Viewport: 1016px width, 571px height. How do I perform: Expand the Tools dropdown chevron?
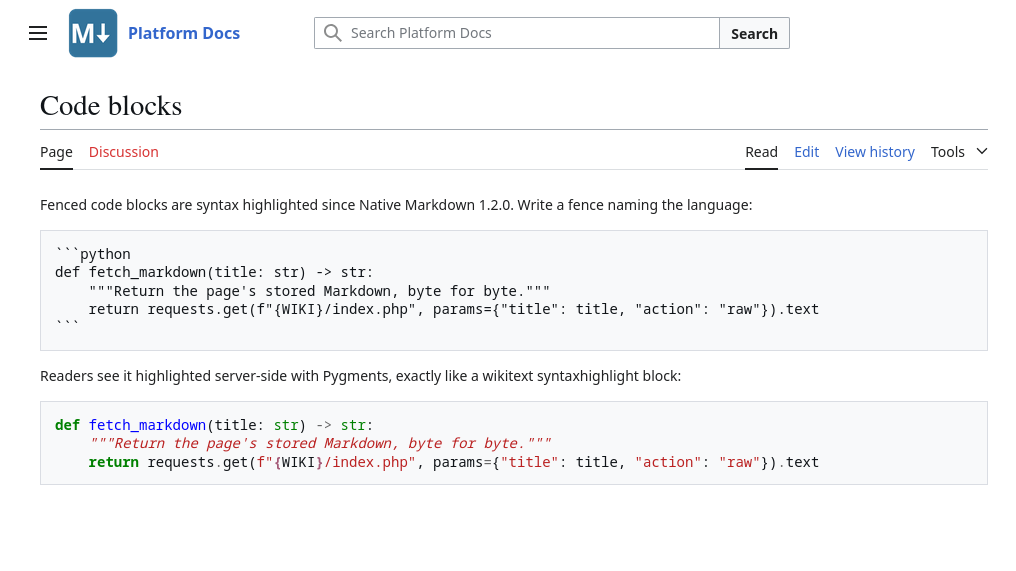point(982,151)
